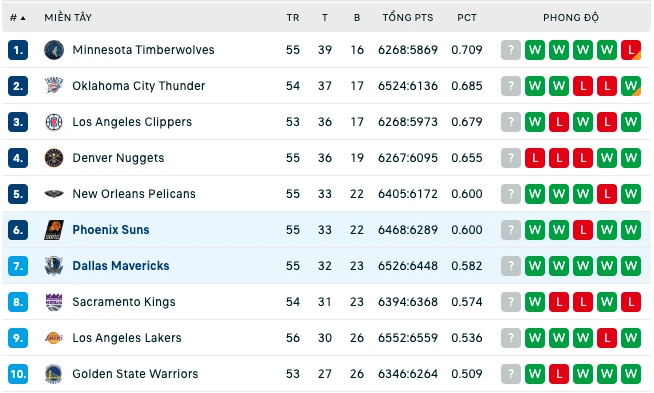Open the Phoenix Suns team link

(x=111, y=230)
